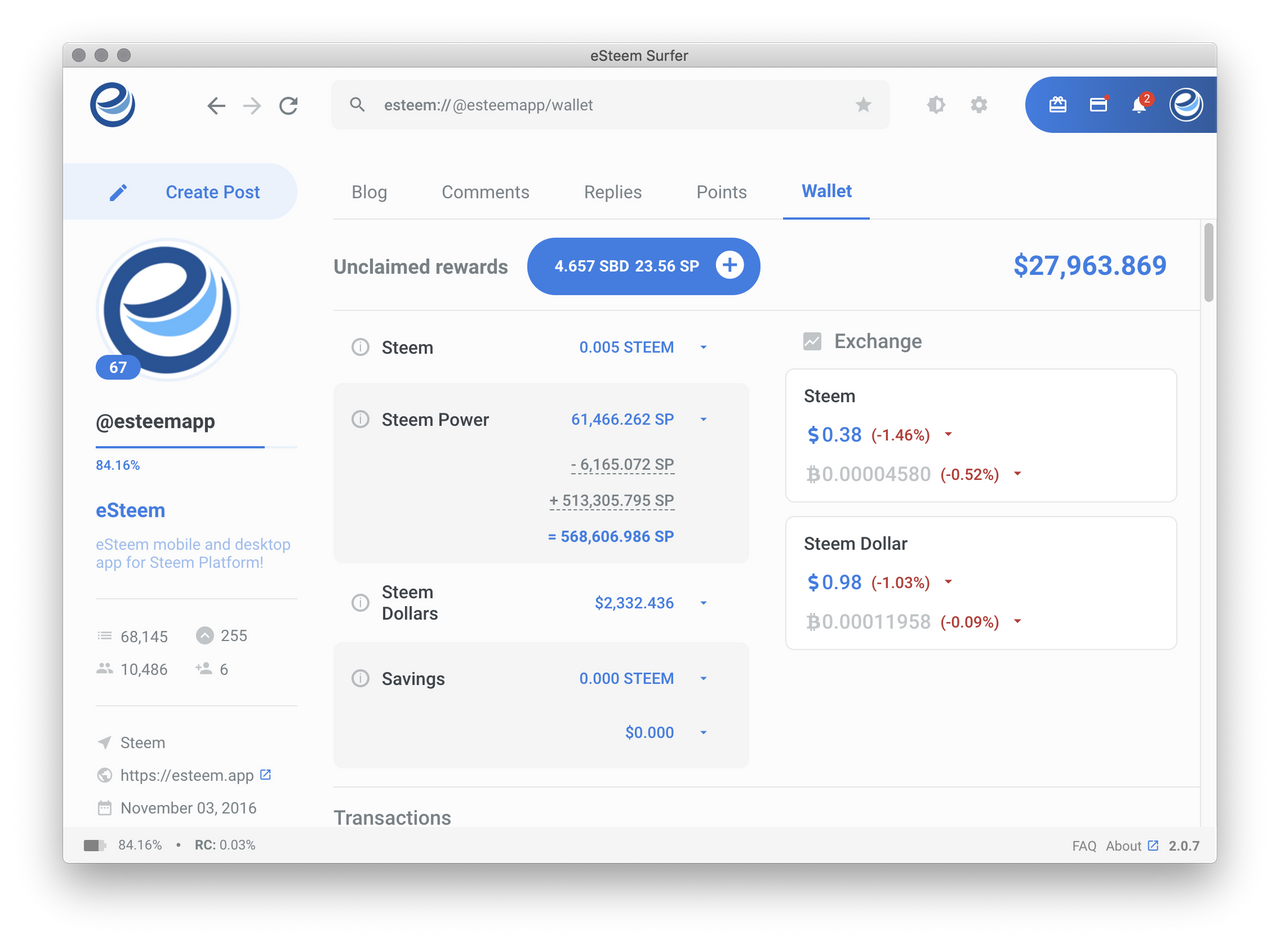The width and height of the screenshot is (1280, 946).
Task: Select the Wallet tab
Action: 826,191
